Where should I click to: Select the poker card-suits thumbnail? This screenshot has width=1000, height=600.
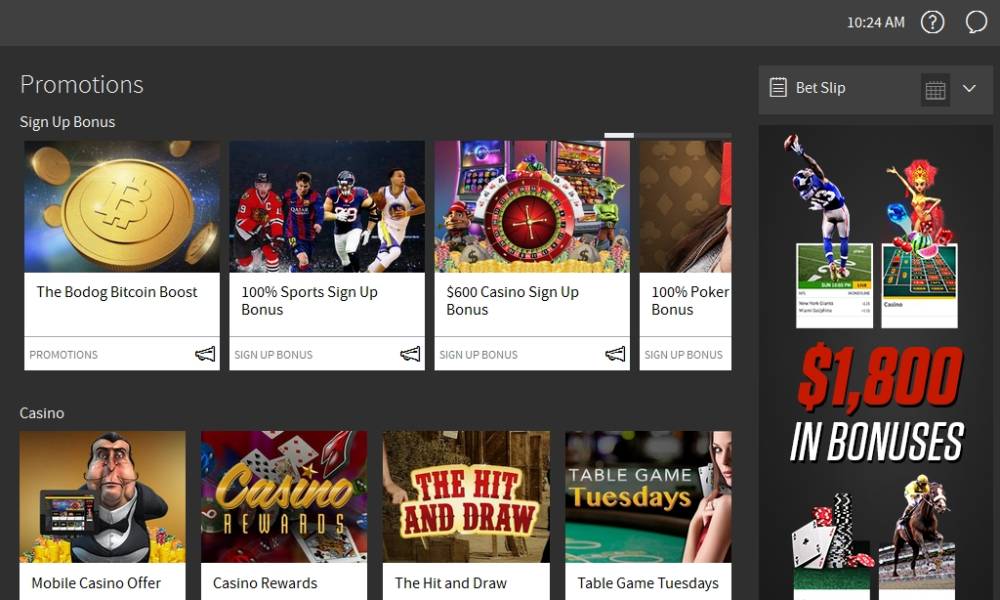[686, 207]
